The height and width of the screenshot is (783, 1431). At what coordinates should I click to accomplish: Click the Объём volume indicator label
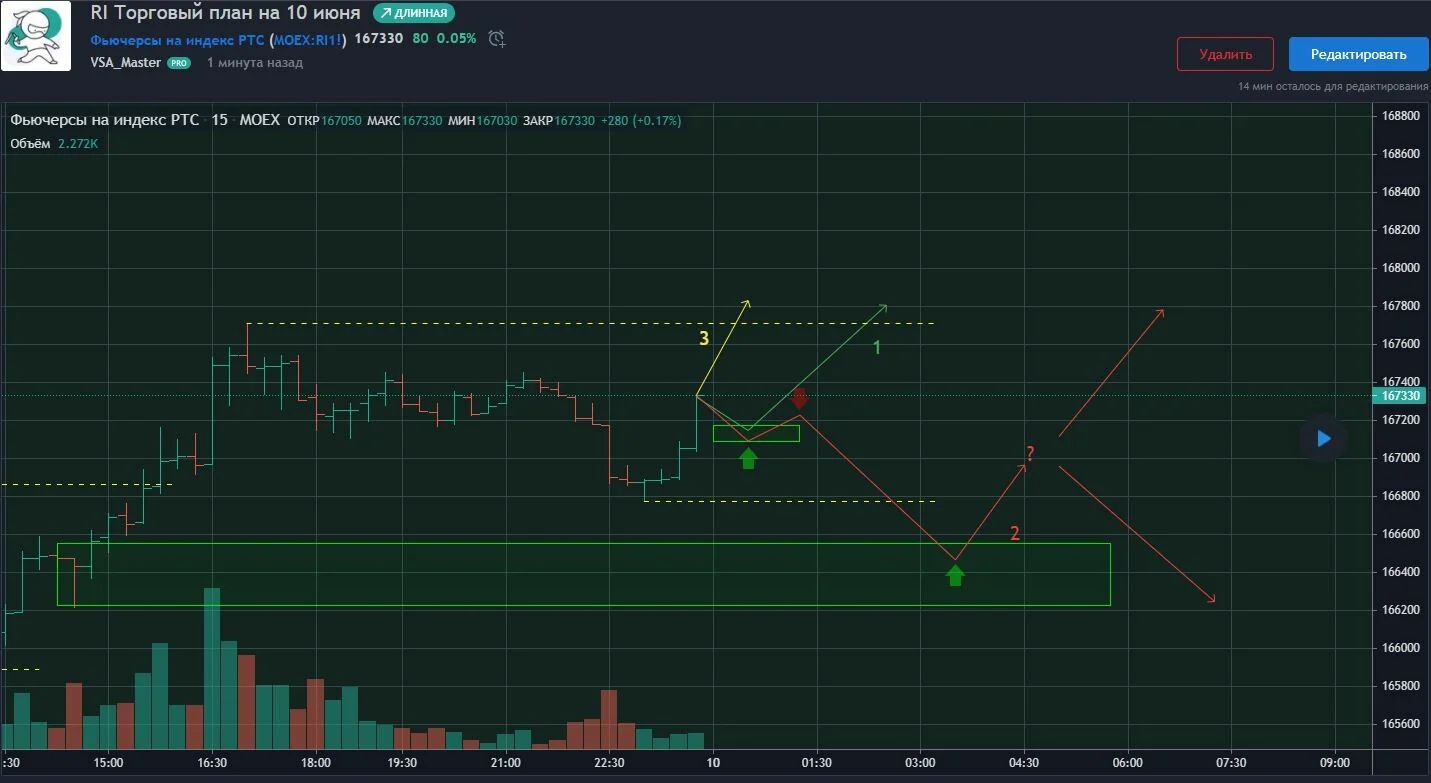point(30,144)
